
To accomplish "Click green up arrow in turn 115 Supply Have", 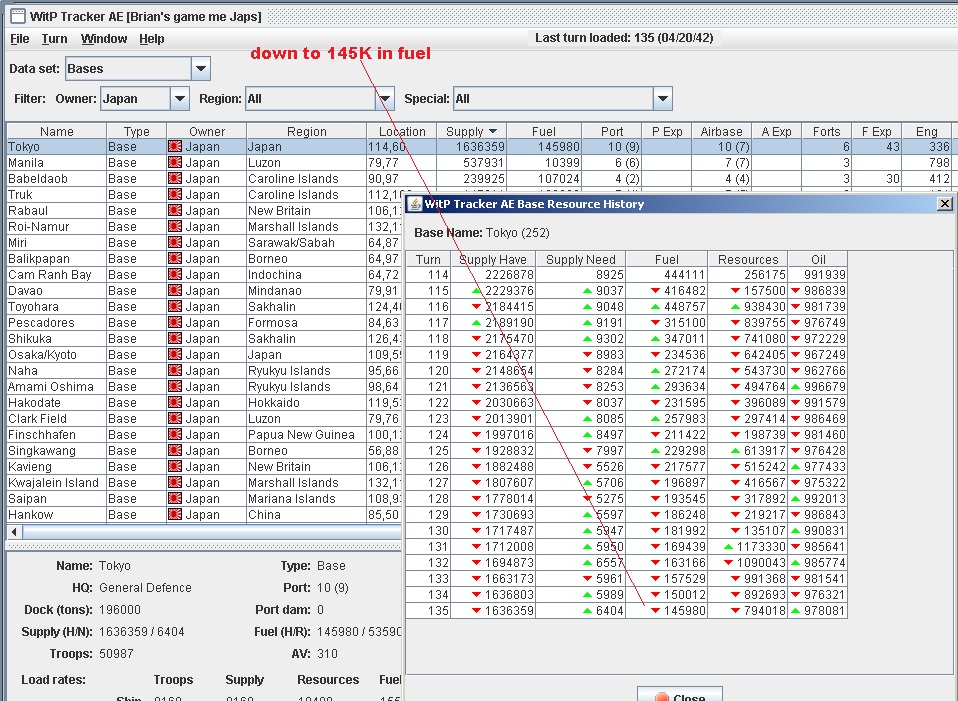I will click(x=477, y=290).
